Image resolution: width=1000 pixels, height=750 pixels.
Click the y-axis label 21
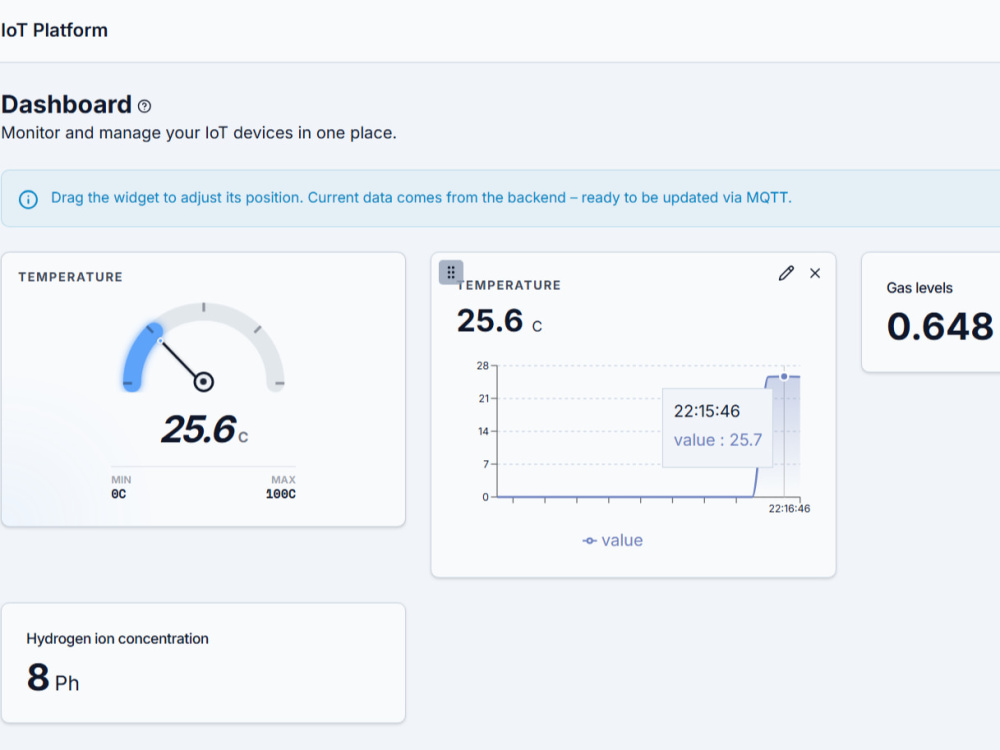tap(483, 399)
